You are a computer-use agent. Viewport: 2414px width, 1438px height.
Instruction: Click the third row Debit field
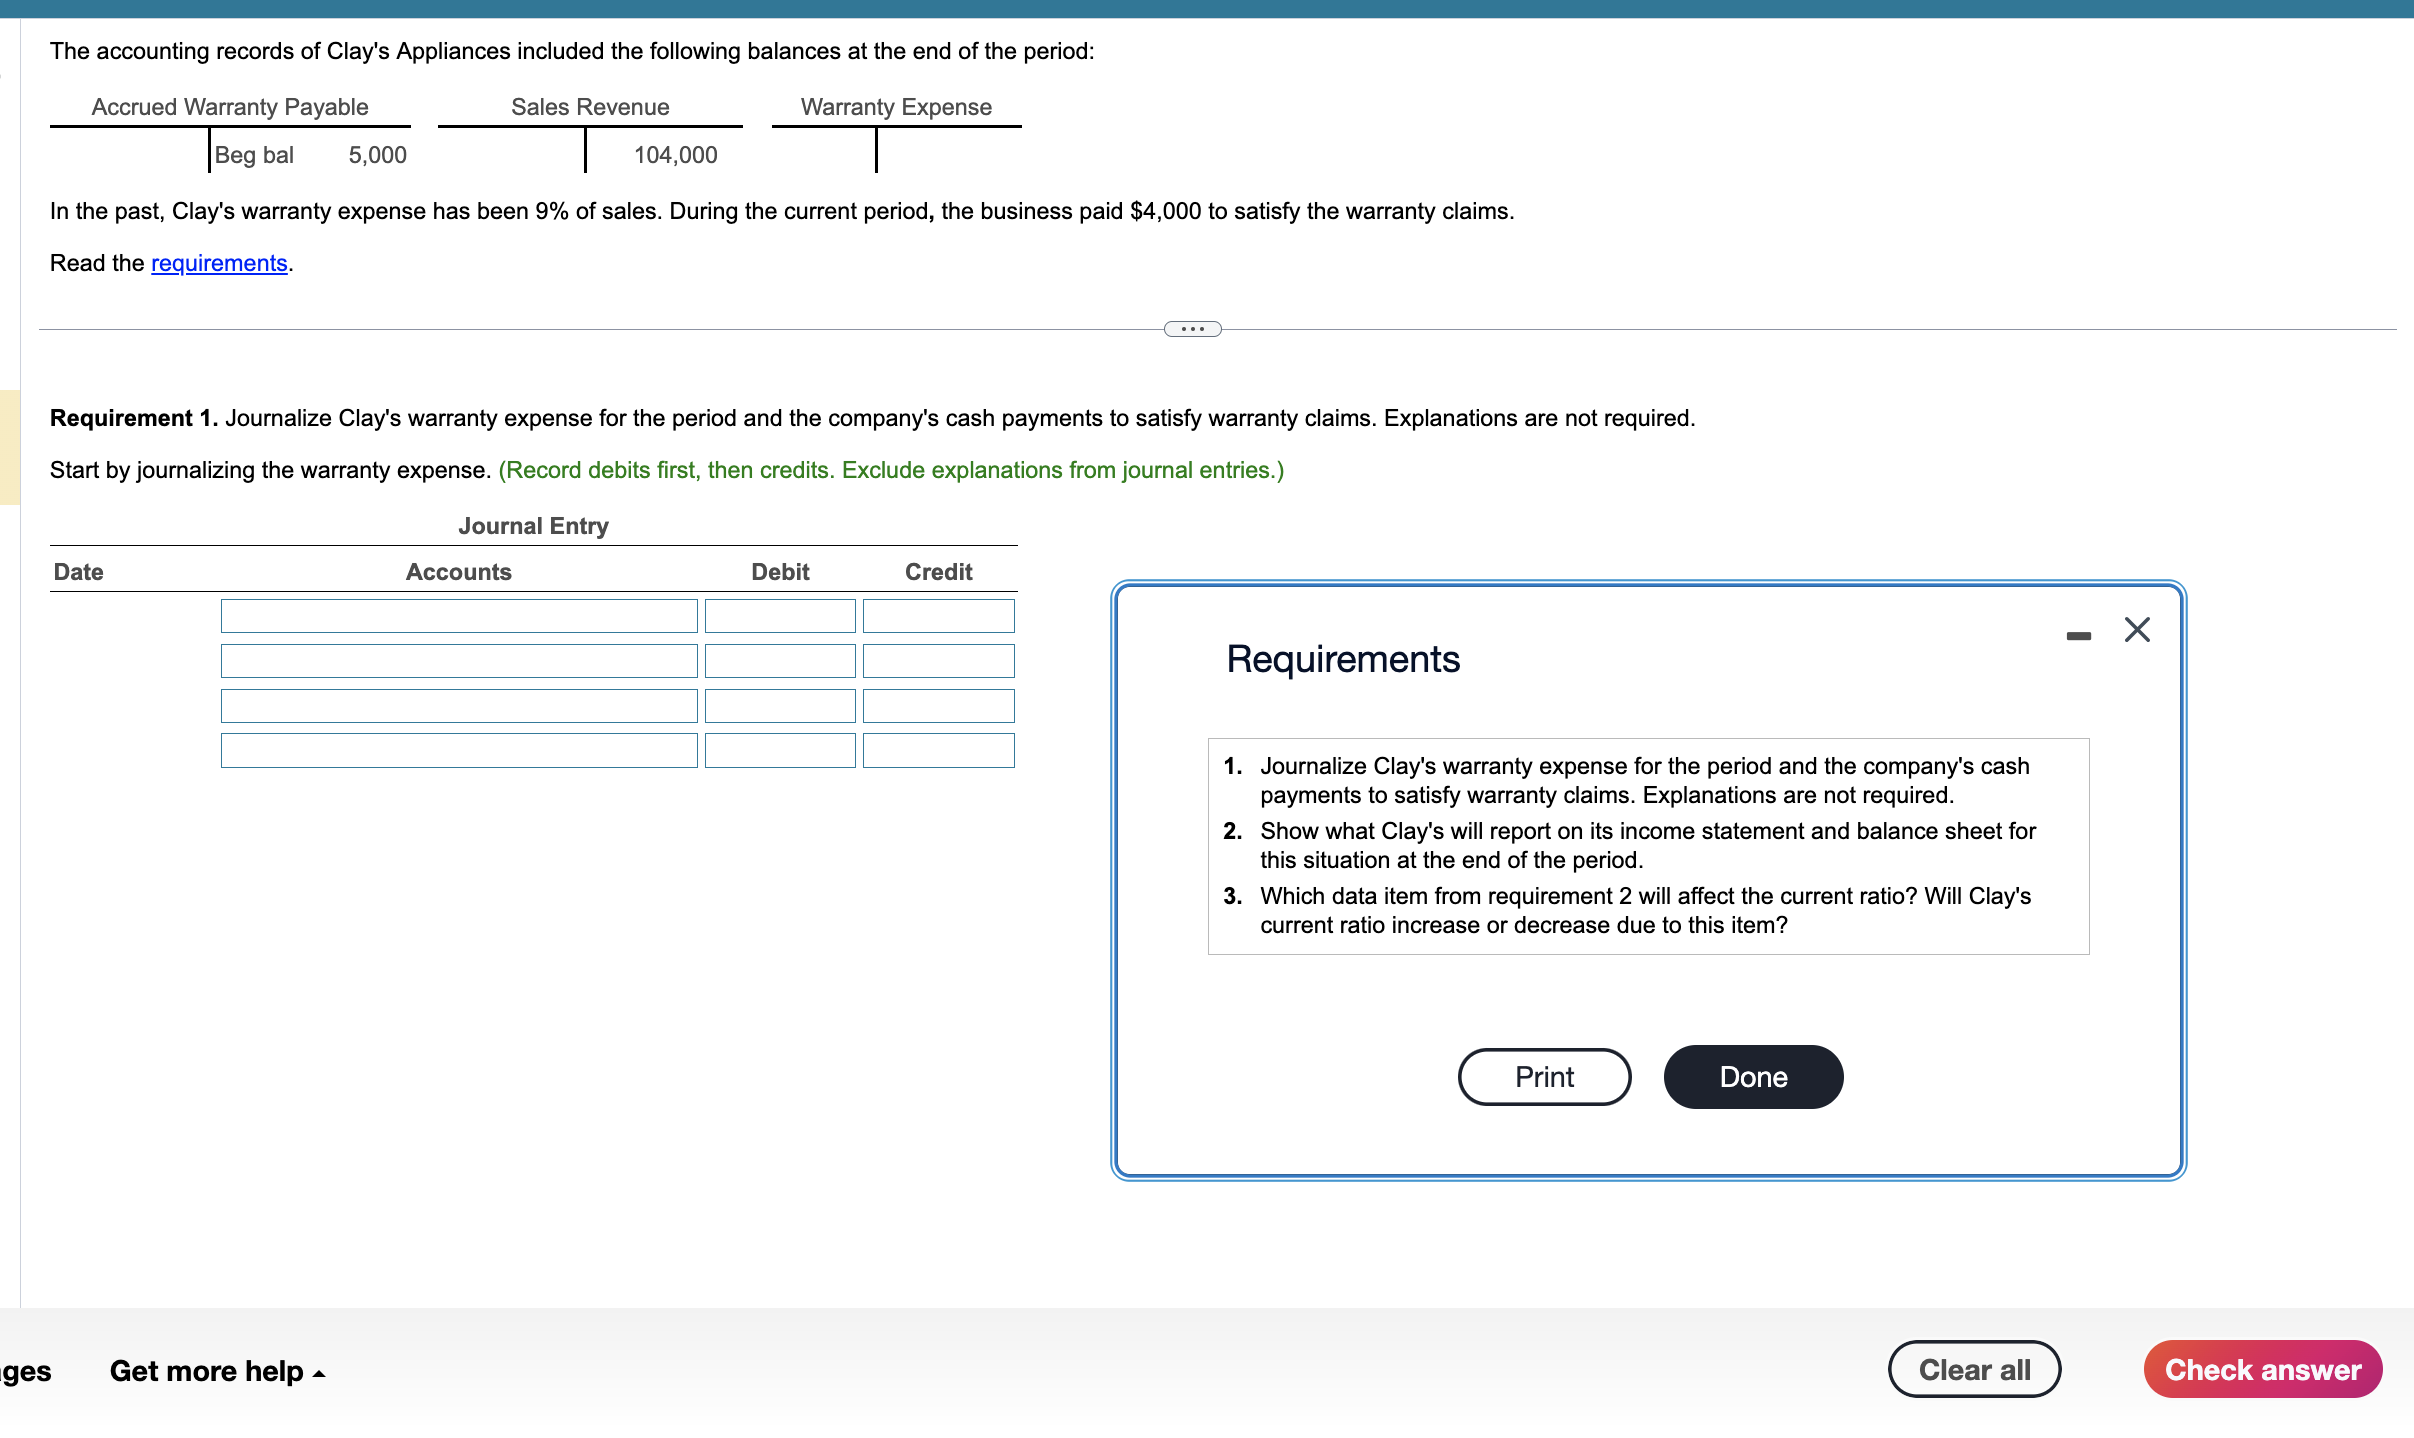click(x=780, y=705)
